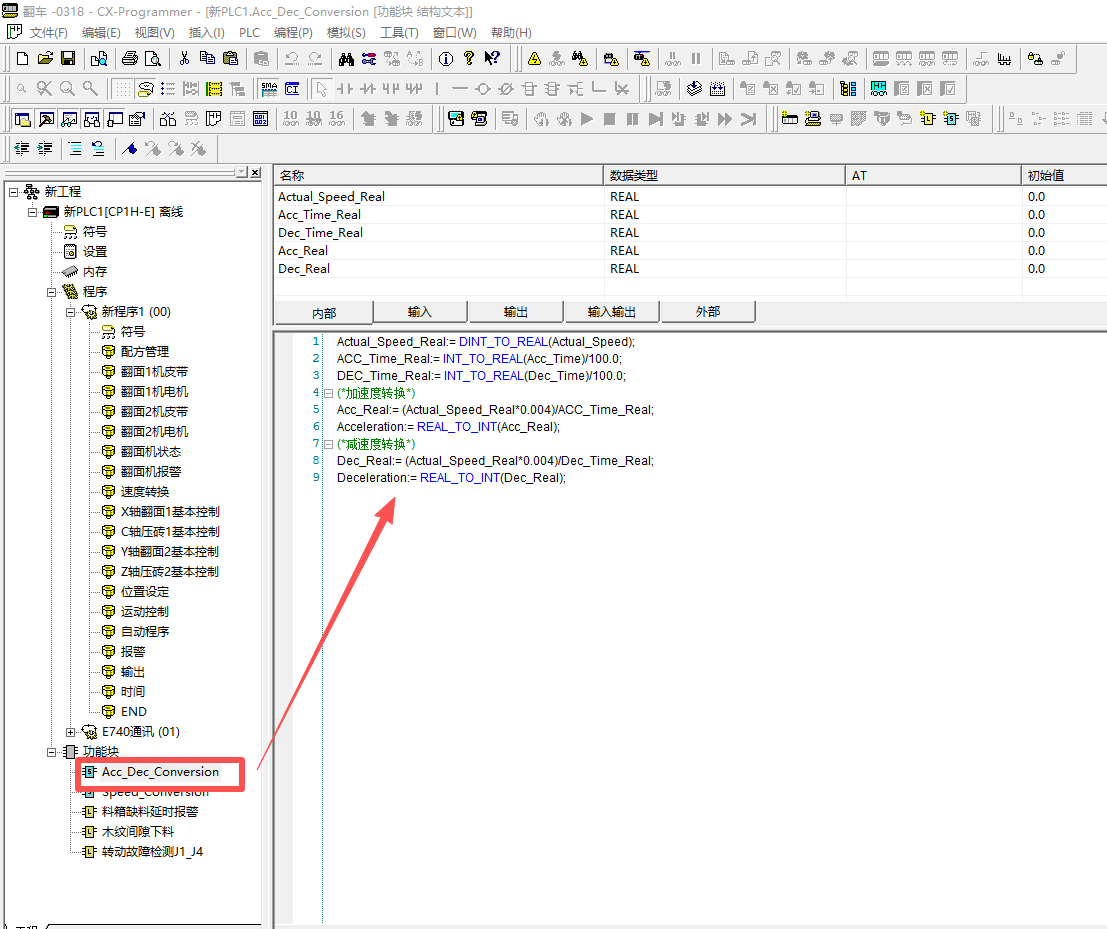Image resolution: width=1107 pixels, height=929 pixels.
Task: Toggle the output window view button
Action: tap(46, 119)
